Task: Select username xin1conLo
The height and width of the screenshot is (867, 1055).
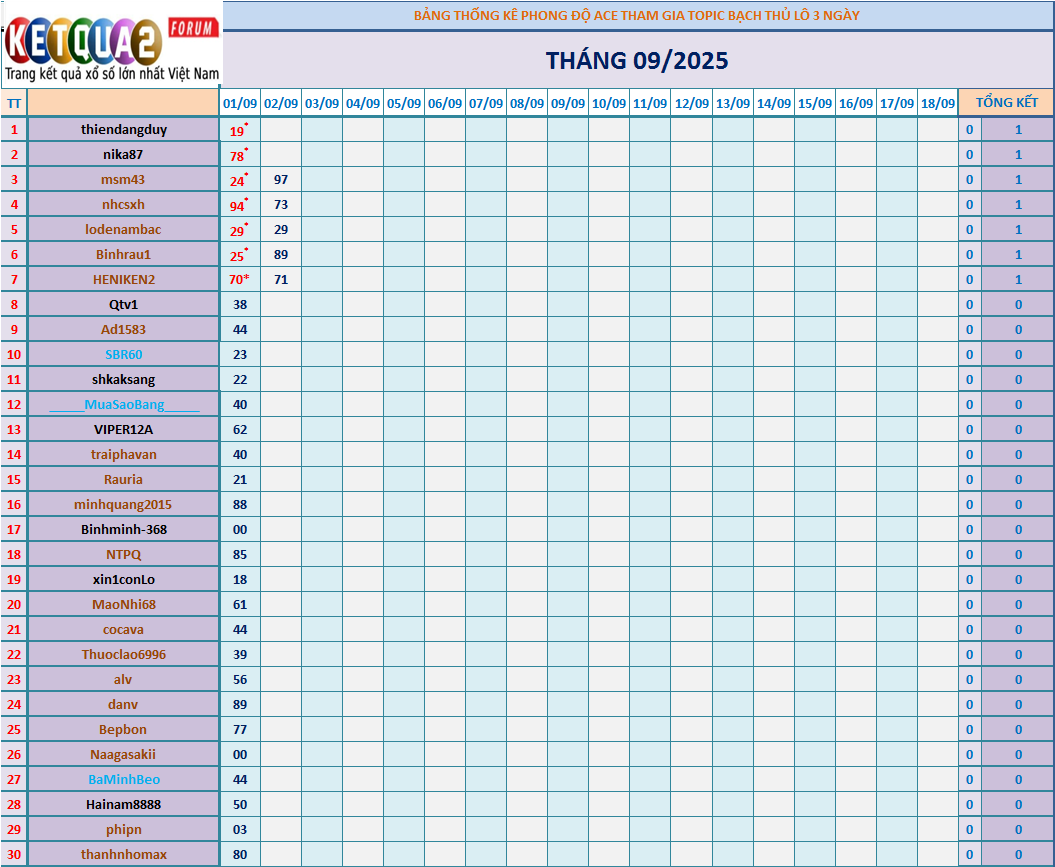Action: [124, 579]
